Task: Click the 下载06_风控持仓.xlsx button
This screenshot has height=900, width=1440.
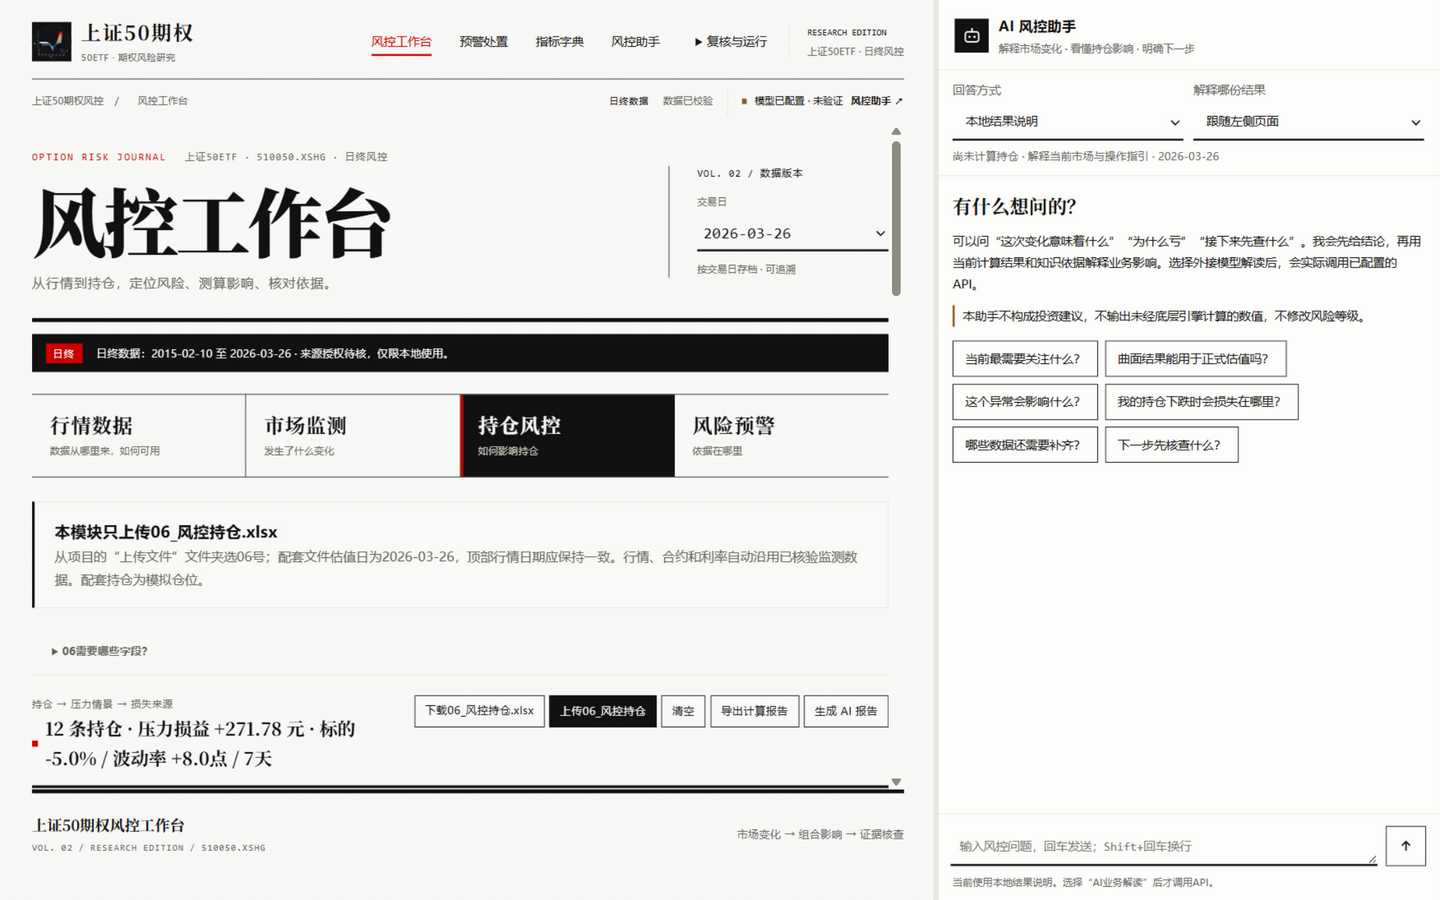Action: 479,711
